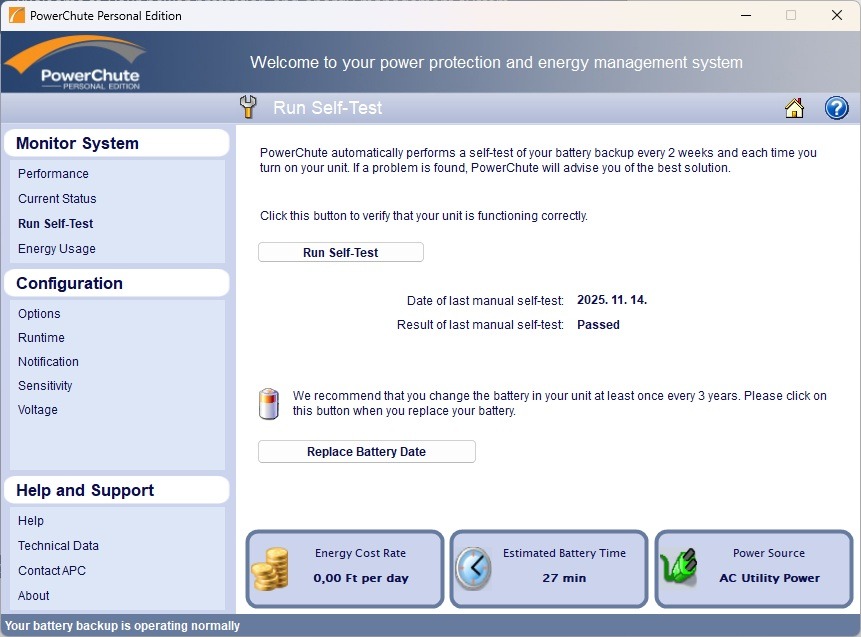Click the Result of last manual self-test label
This screenshot has width=861, height=637.
tap(480, 325)
